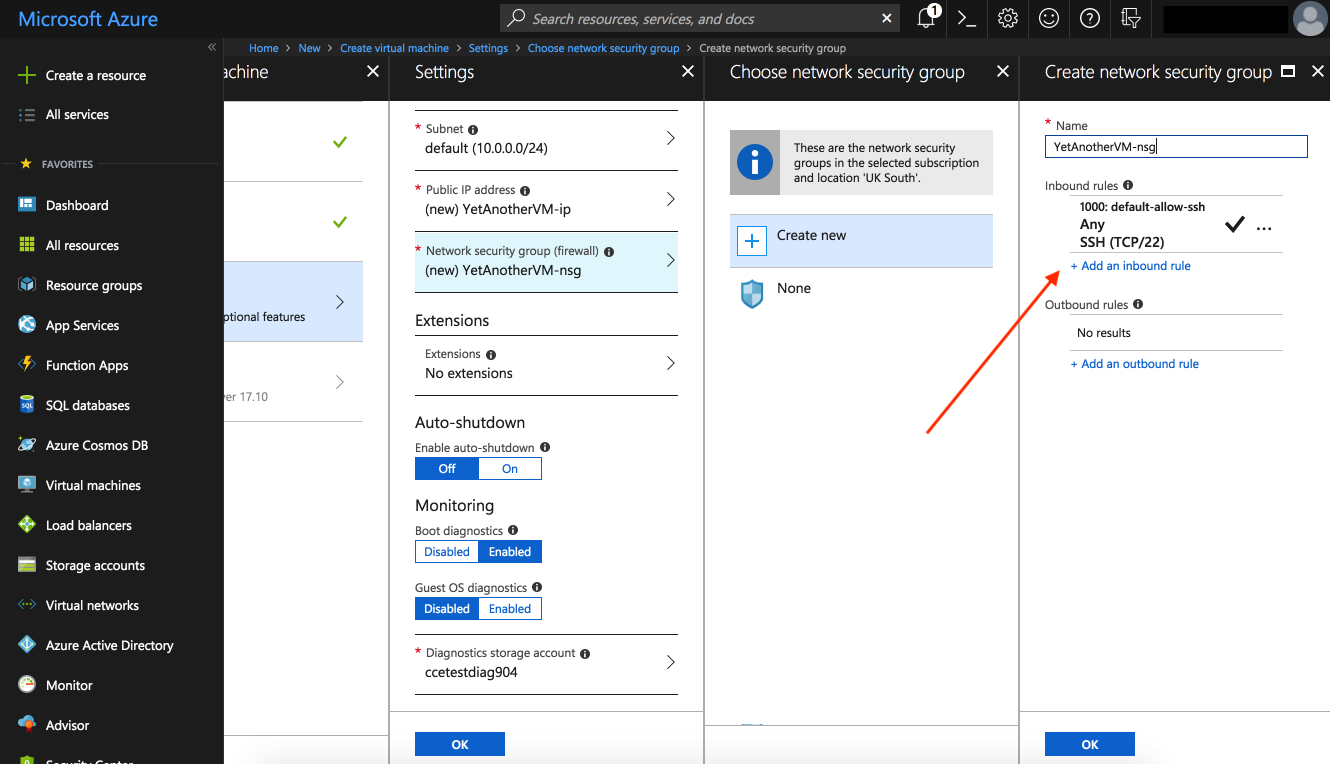Select the default-allow-ssh inbound rule
Screen dimensions: 1330x764
click(x=1176, y=224)
